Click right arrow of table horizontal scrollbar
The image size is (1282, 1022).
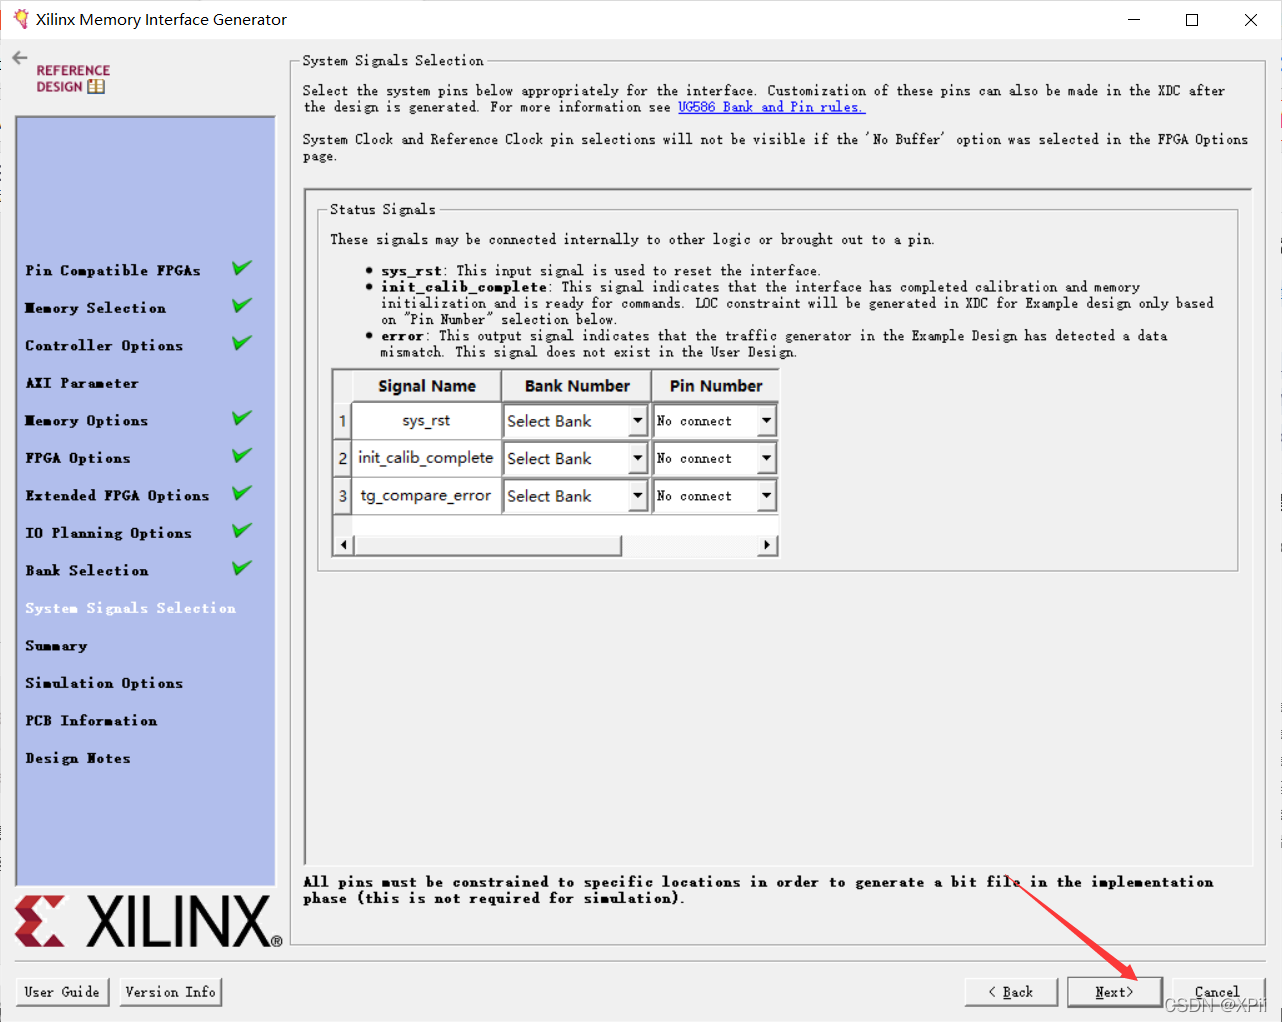(x=767, y=545)
